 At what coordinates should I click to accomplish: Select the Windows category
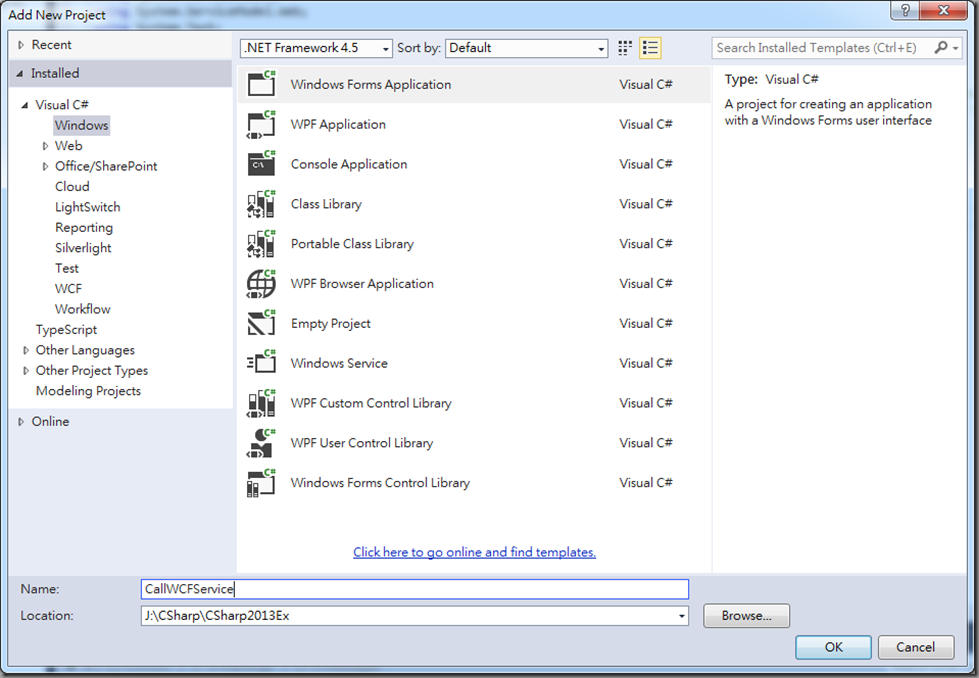click(x=81, y=125)
